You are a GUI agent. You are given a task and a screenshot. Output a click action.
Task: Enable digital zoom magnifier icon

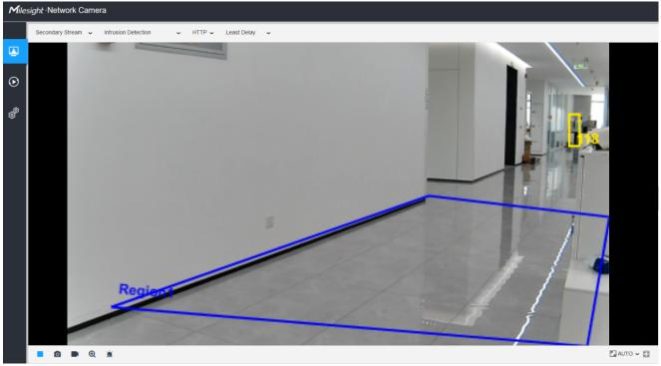(x=92, y=354)
